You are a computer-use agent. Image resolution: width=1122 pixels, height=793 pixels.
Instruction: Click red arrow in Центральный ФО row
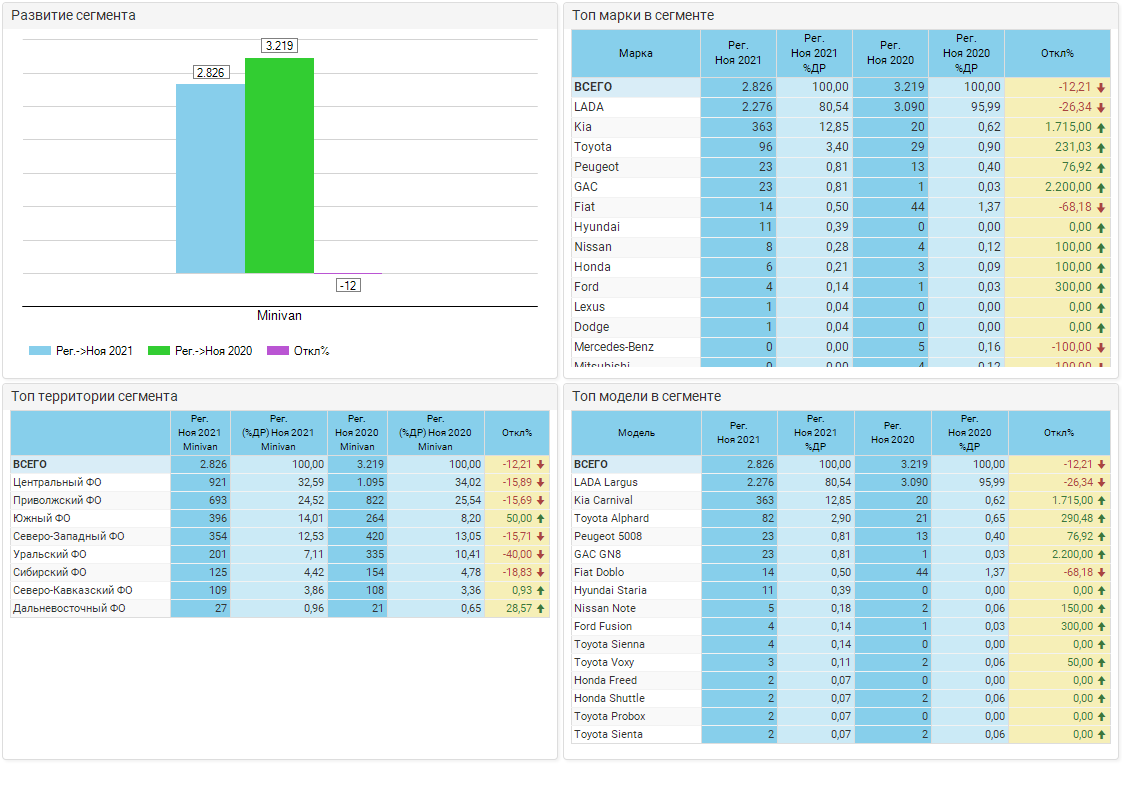click(541, 482)
